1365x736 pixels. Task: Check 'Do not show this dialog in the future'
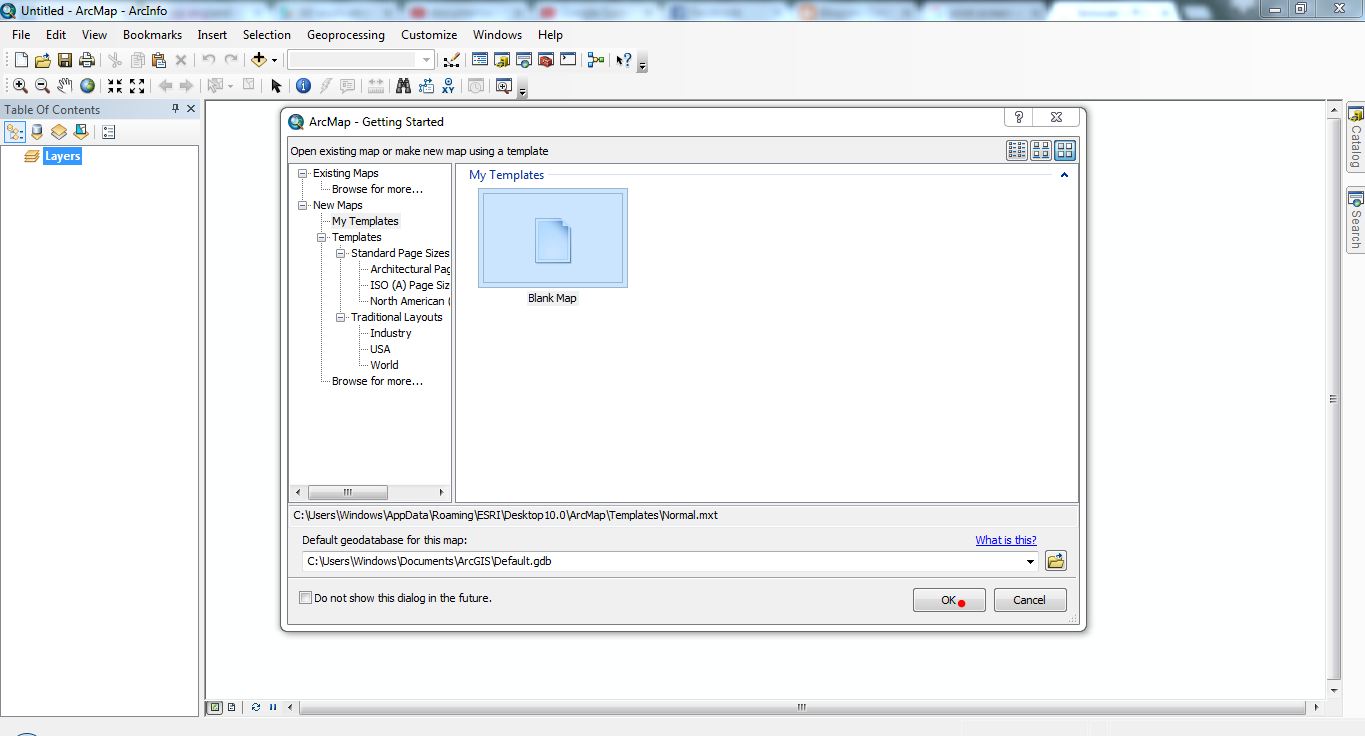point(306,598)
